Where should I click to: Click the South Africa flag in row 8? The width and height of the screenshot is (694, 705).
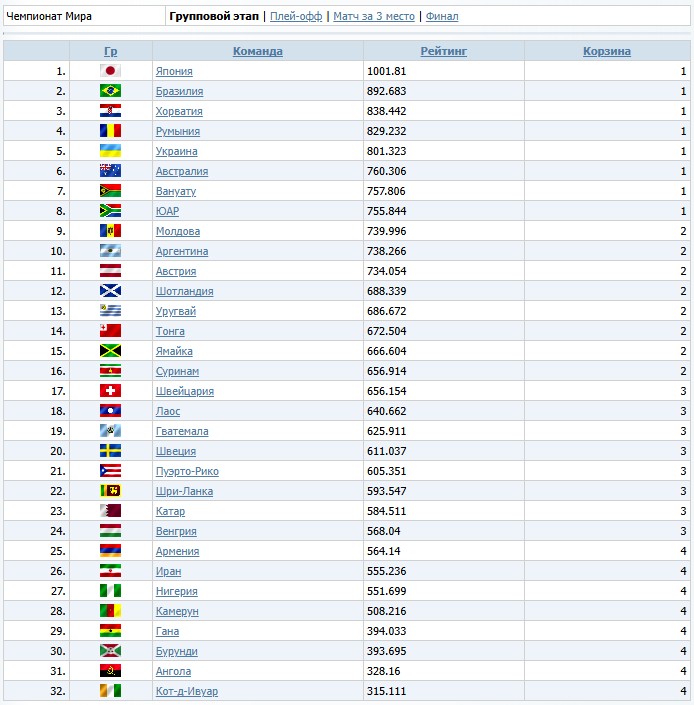coord(110,211)
